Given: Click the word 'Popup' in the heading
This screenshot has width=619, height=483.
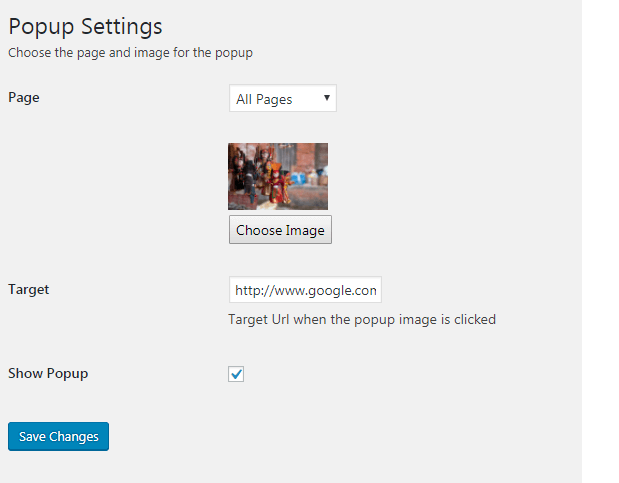Looking at the screenshot, I should (x=39, y=26).
